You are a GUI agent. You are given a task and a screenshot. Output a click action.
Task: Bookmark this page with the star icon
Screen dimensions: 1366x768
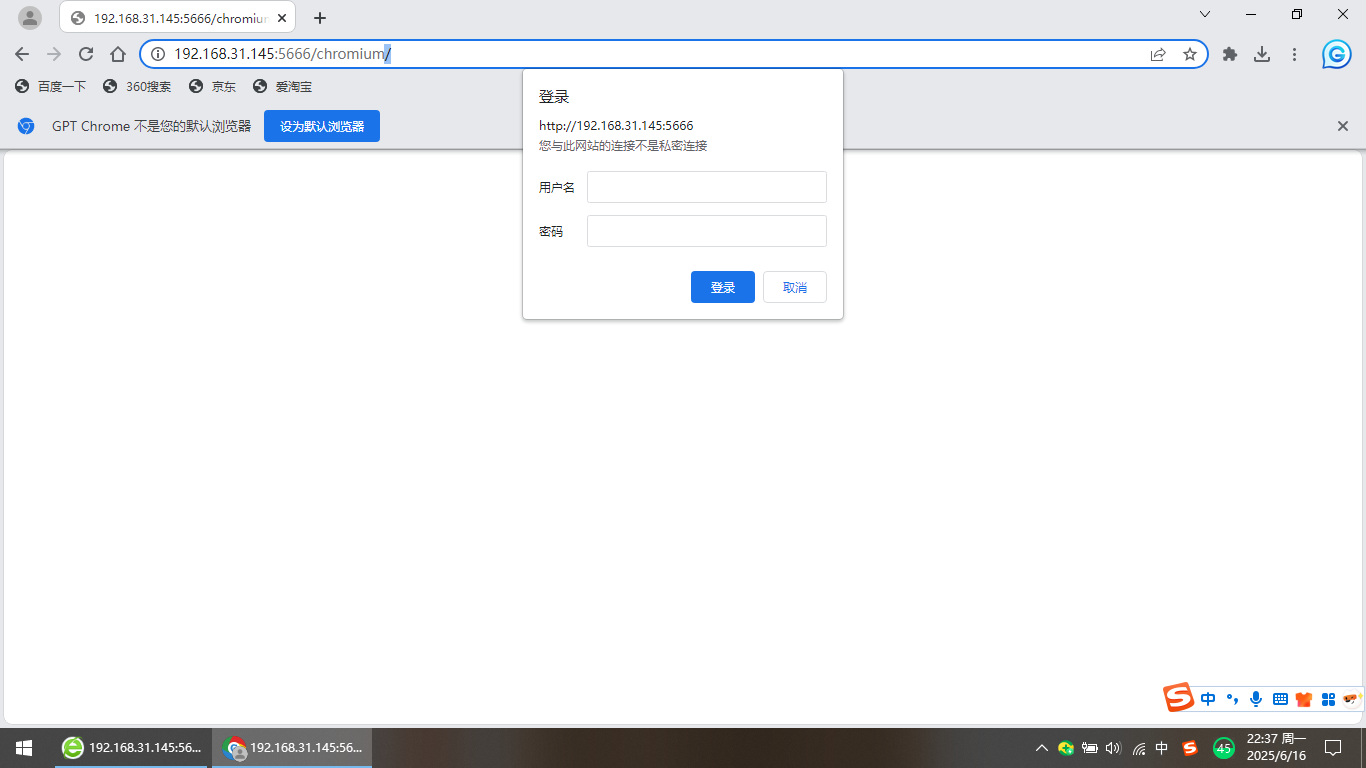tap(1190, 54)
